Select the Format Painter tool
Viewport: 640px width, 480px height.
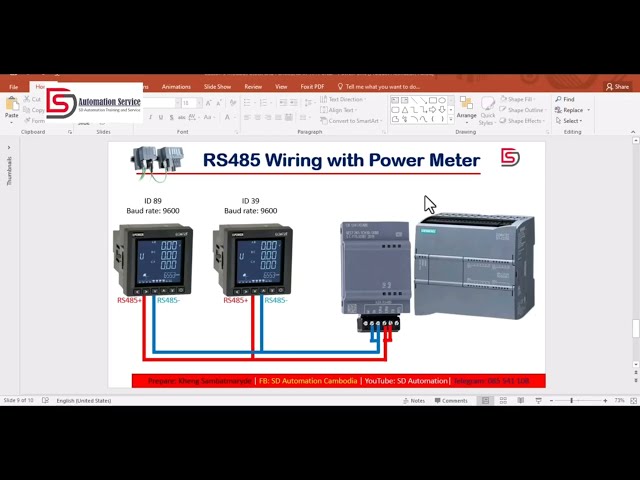click(34, 121)
